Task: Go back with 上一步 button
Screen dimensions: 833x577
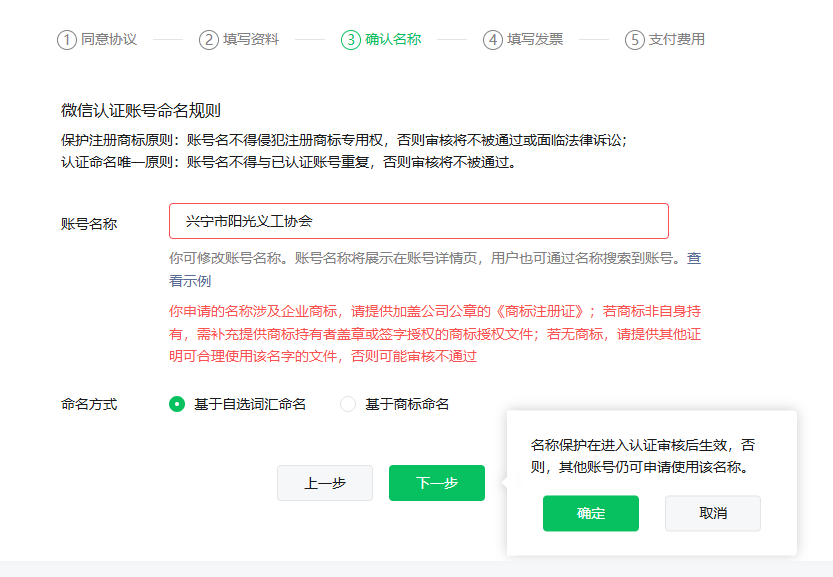Action: point(325,483)
